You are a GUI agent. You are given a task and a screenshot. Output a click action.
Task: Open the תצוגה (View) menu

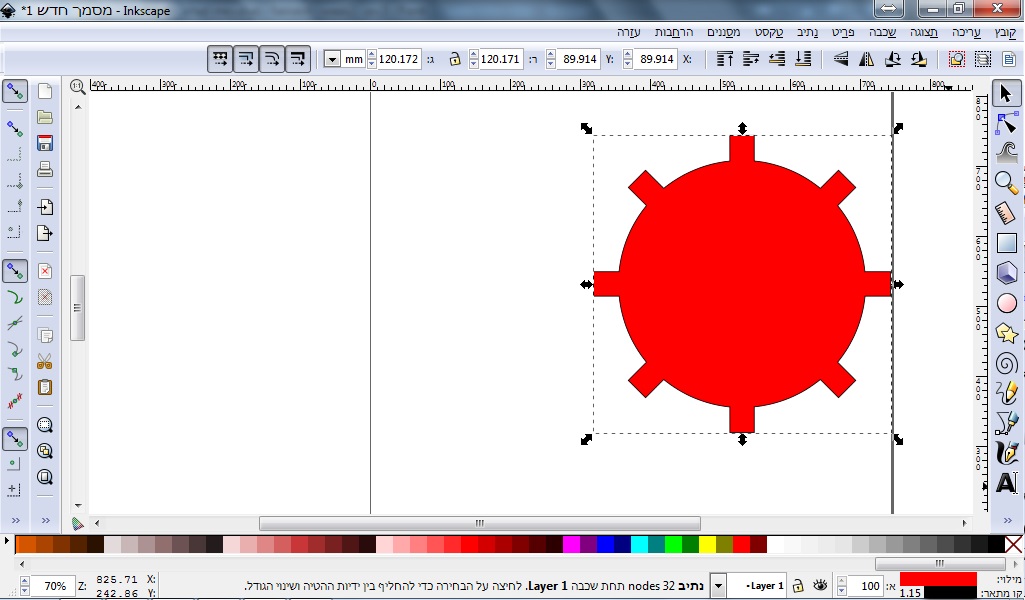tap(924, 32)
